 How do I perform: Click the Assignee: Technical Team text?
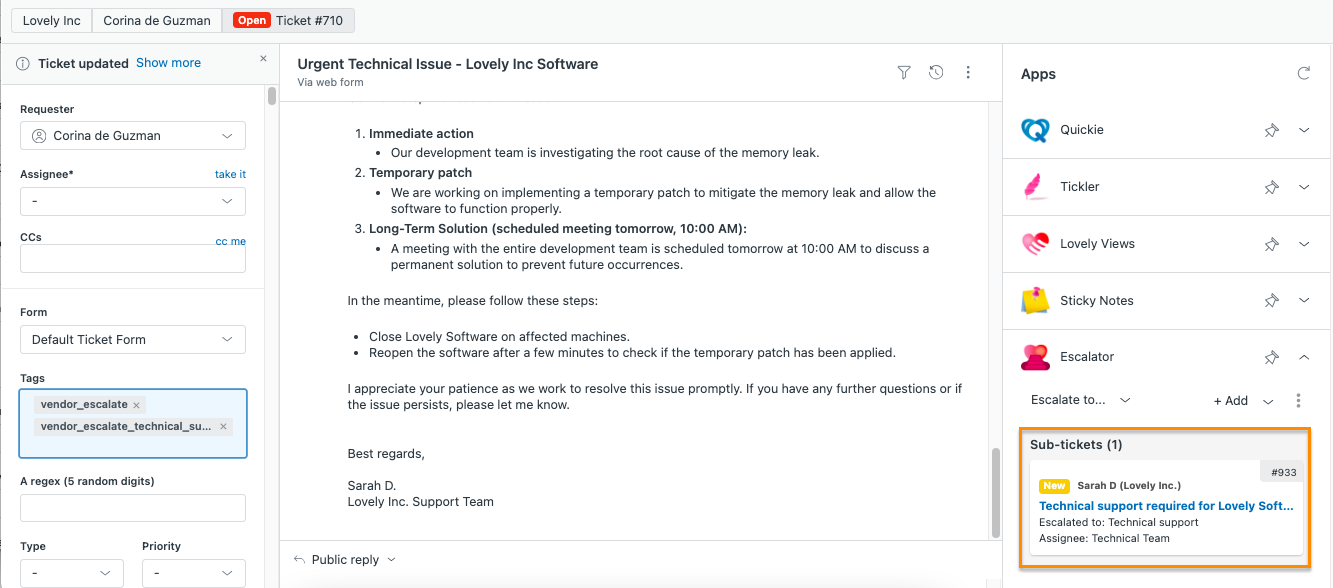pyautogui.click(x=1104, y=538)
